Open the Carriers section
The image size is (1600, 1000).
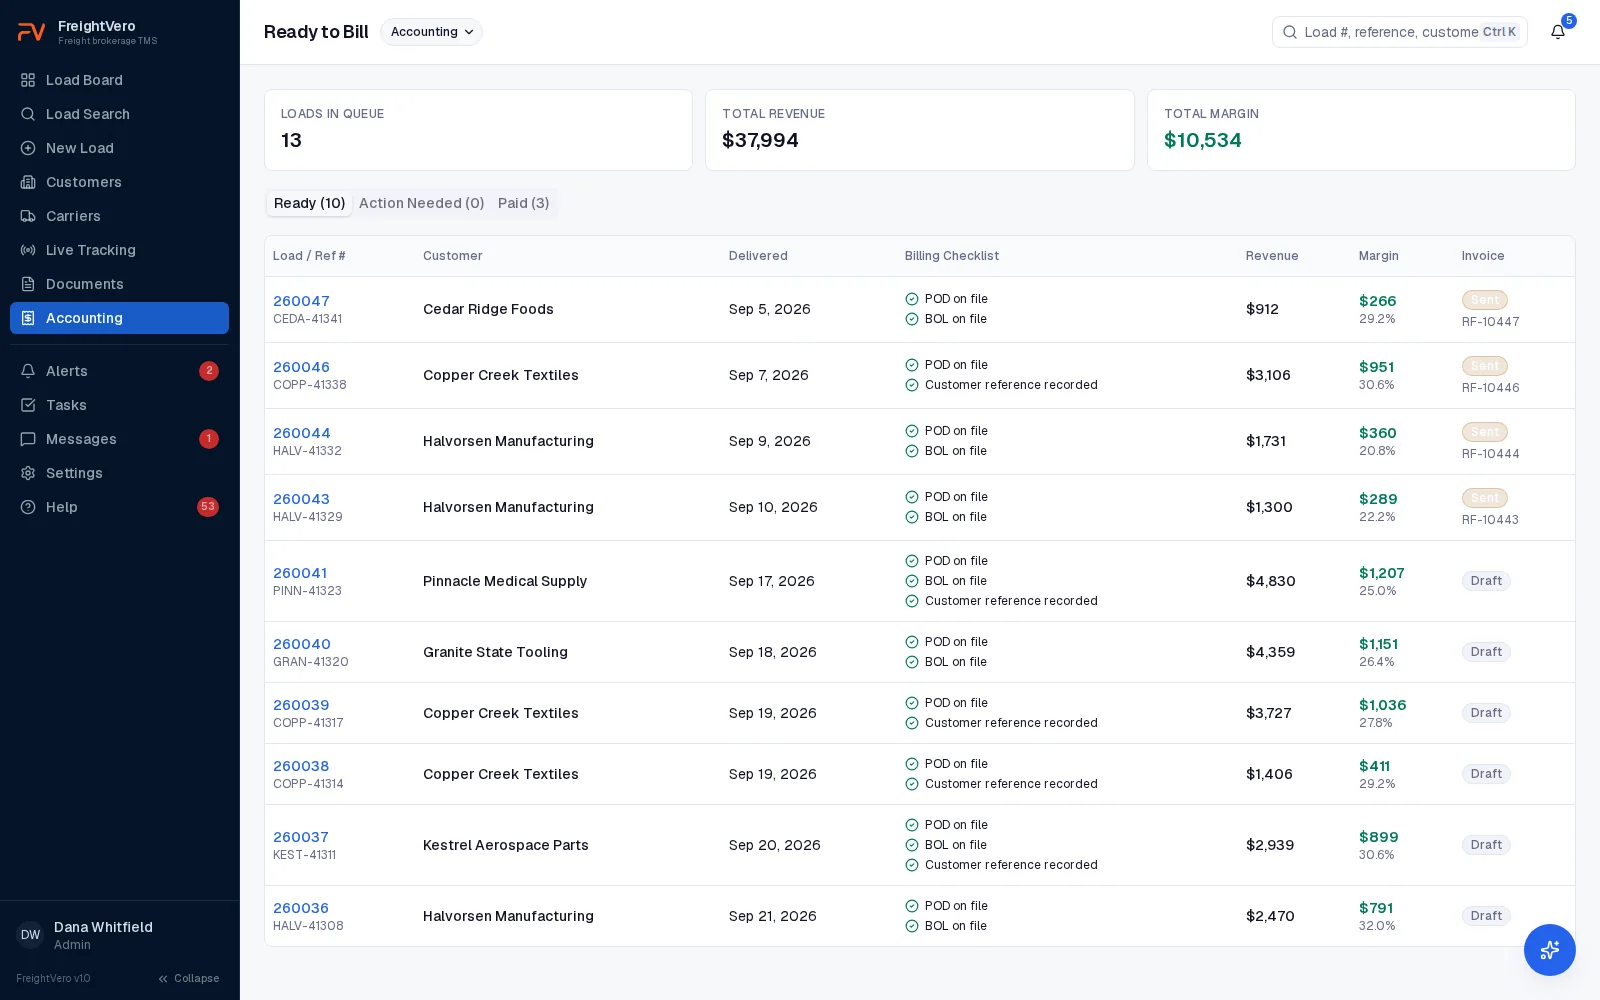[119, 216]
